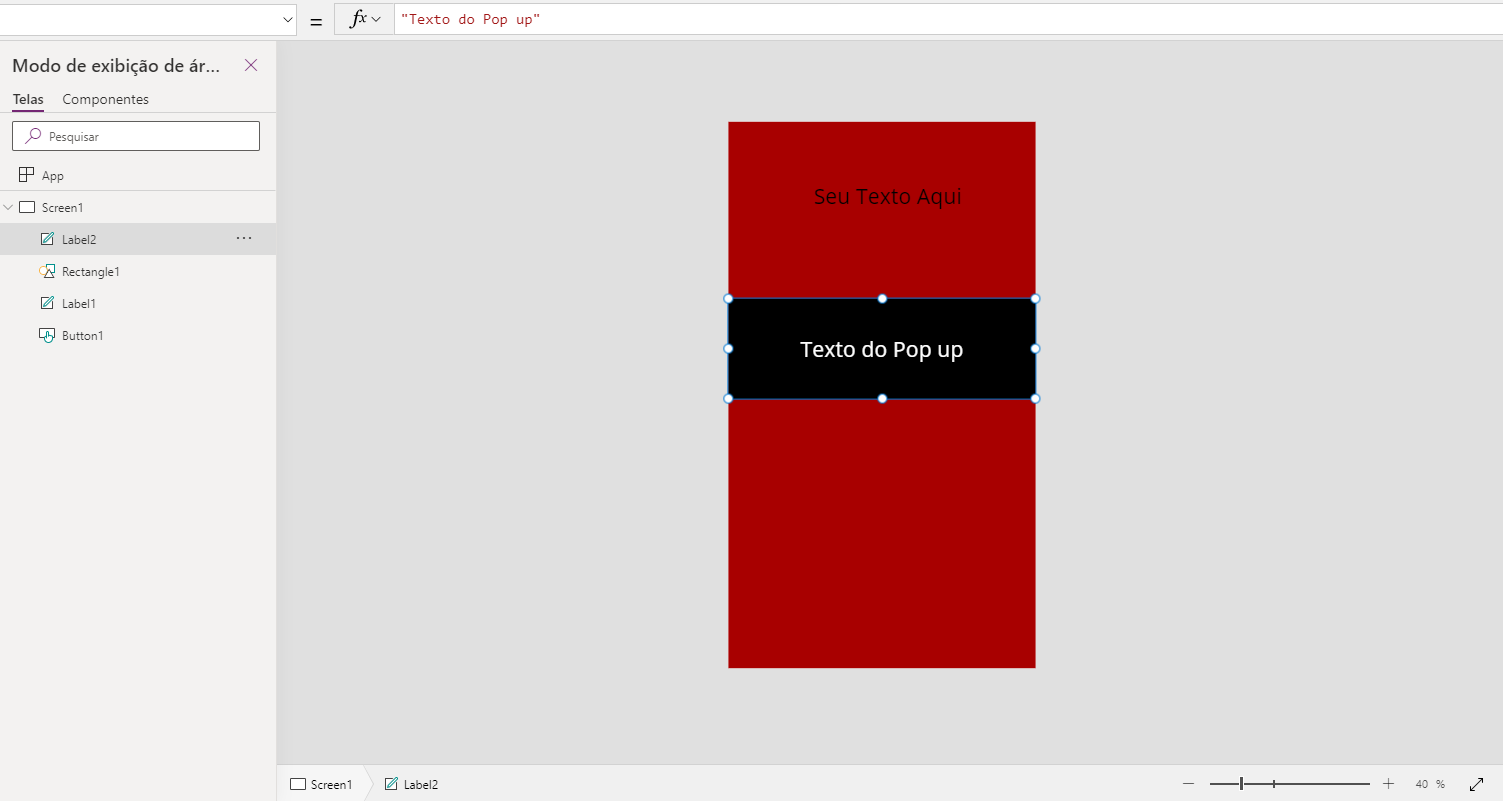Zoom out with the minus button
Image resolution: width=1503 pixels, height=801 pixels.
(x=1188, y=784)
